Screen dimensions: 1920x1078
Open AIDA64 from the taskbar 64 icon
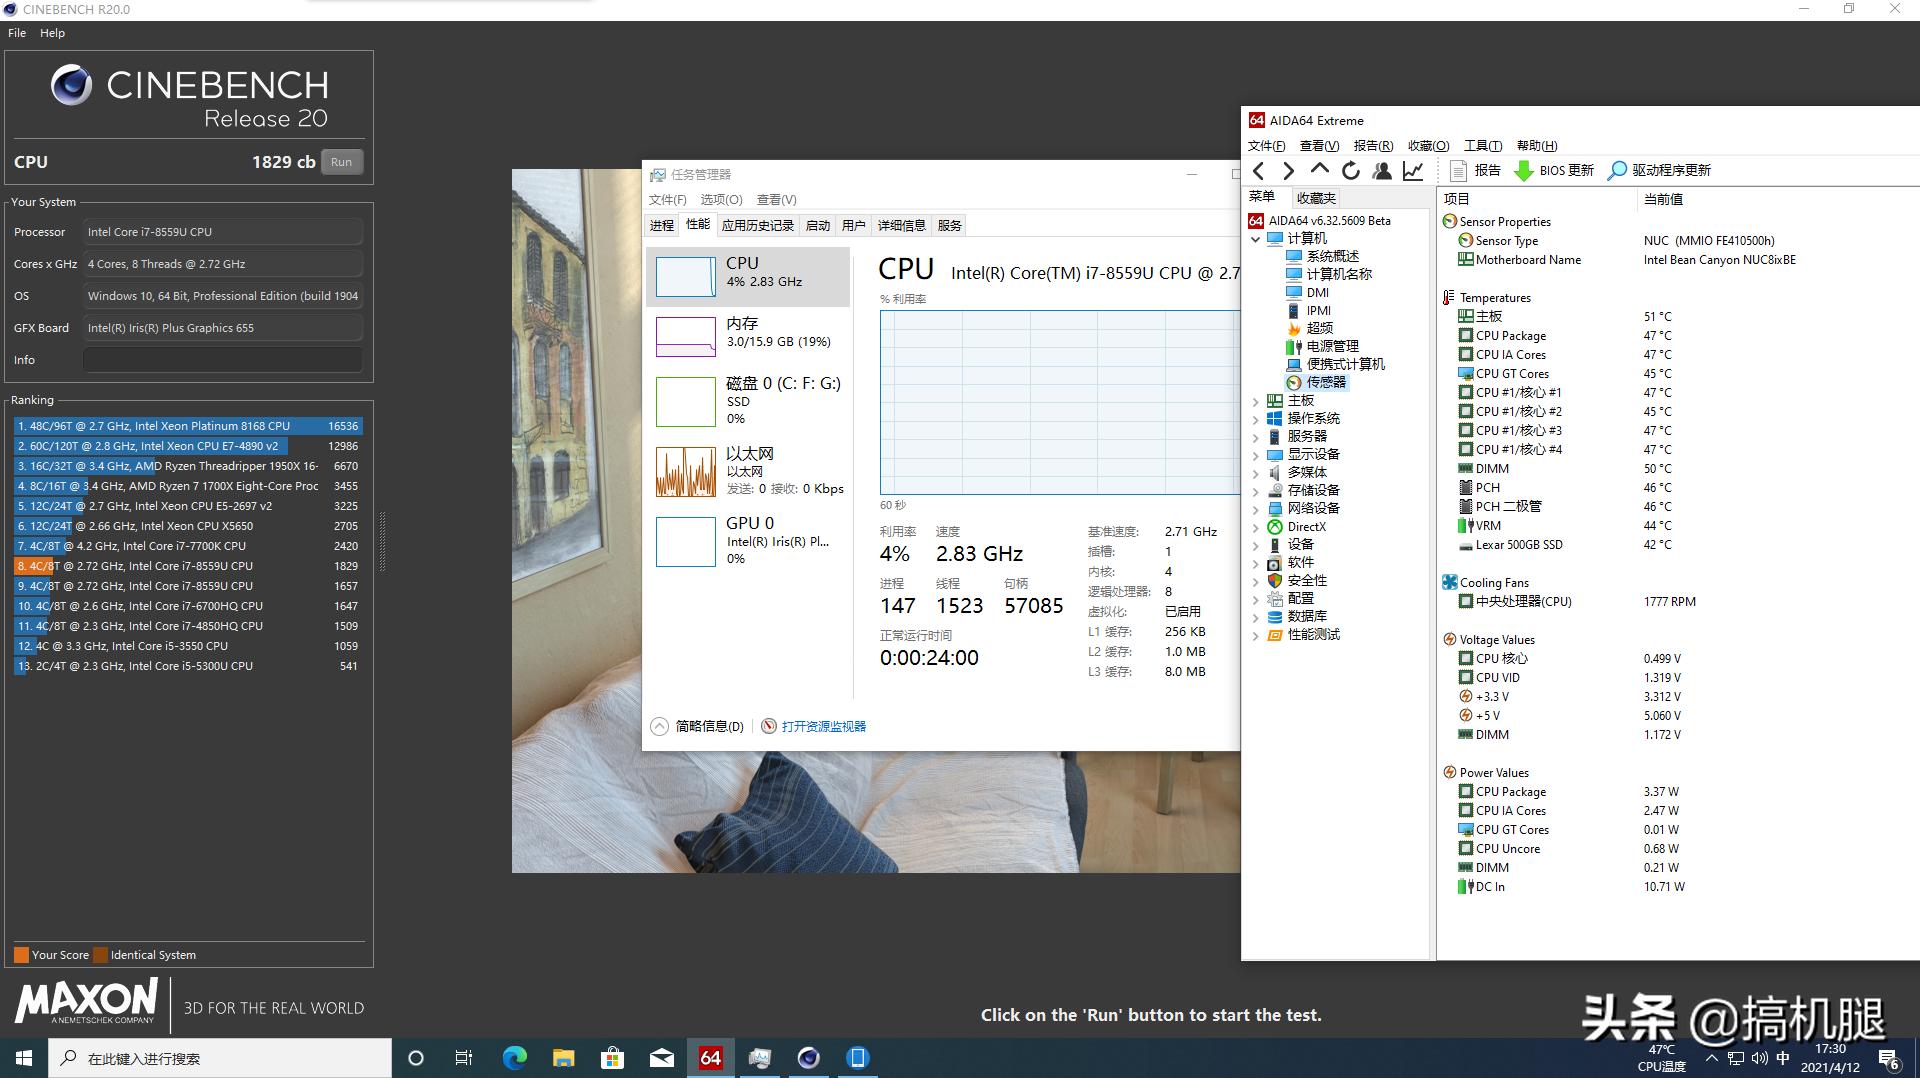pos(710,1057)
